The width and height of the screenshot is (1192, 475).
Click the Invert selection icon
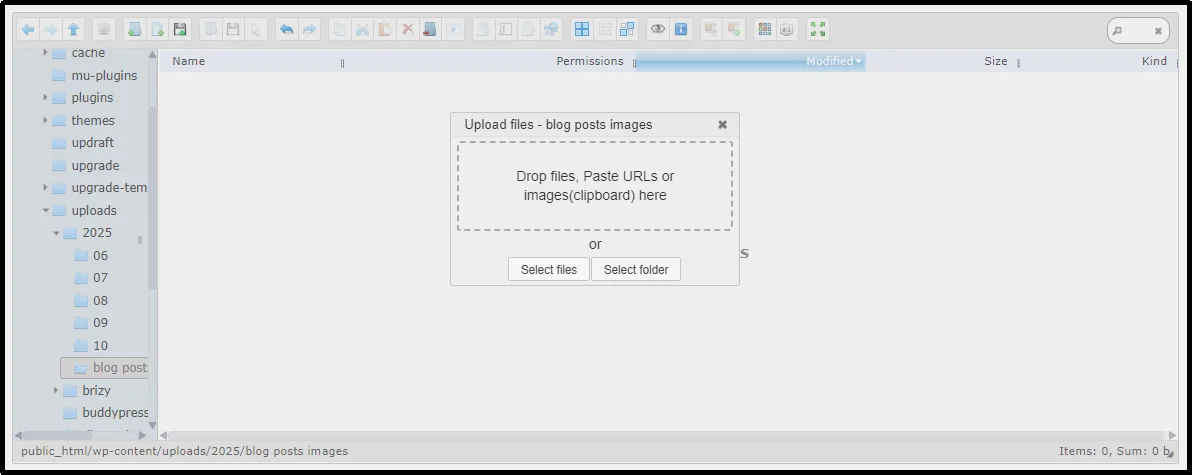pos(627,30)
